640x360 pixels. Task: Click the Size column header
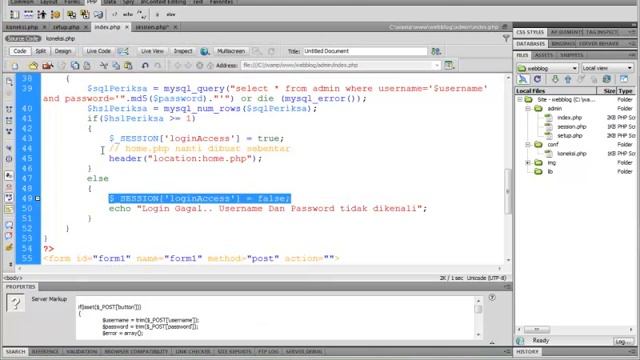[607, 91]
